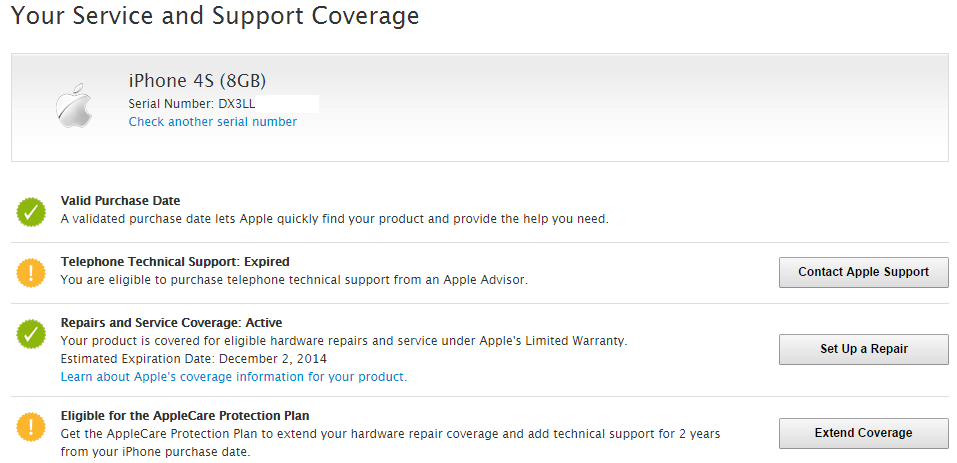Viewport: 957px width, 463px height.
Task: Select the Telephone Technical Support: Expired heading
Action: click(x=175, y=262)
